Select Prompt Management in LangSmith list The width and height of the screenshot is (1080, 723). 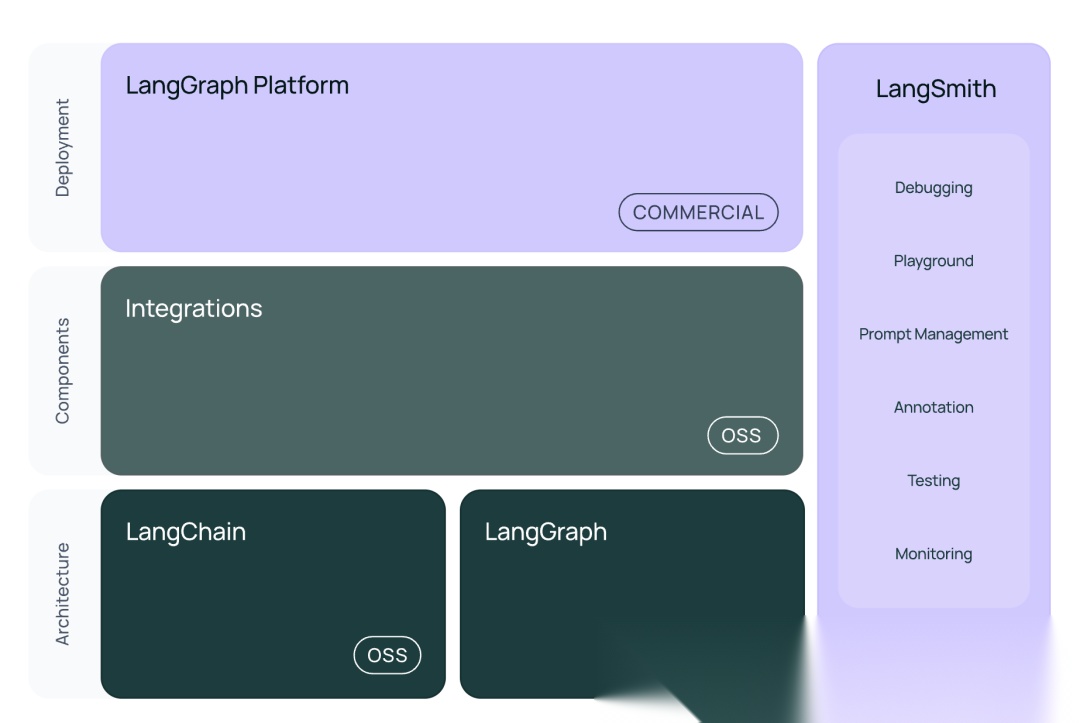(933, 334)
